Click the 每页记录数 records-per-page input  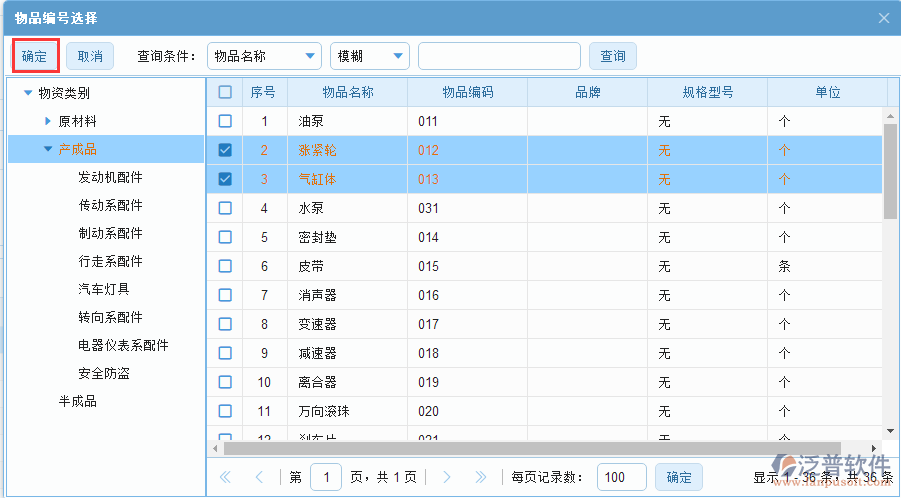(622, 477)
